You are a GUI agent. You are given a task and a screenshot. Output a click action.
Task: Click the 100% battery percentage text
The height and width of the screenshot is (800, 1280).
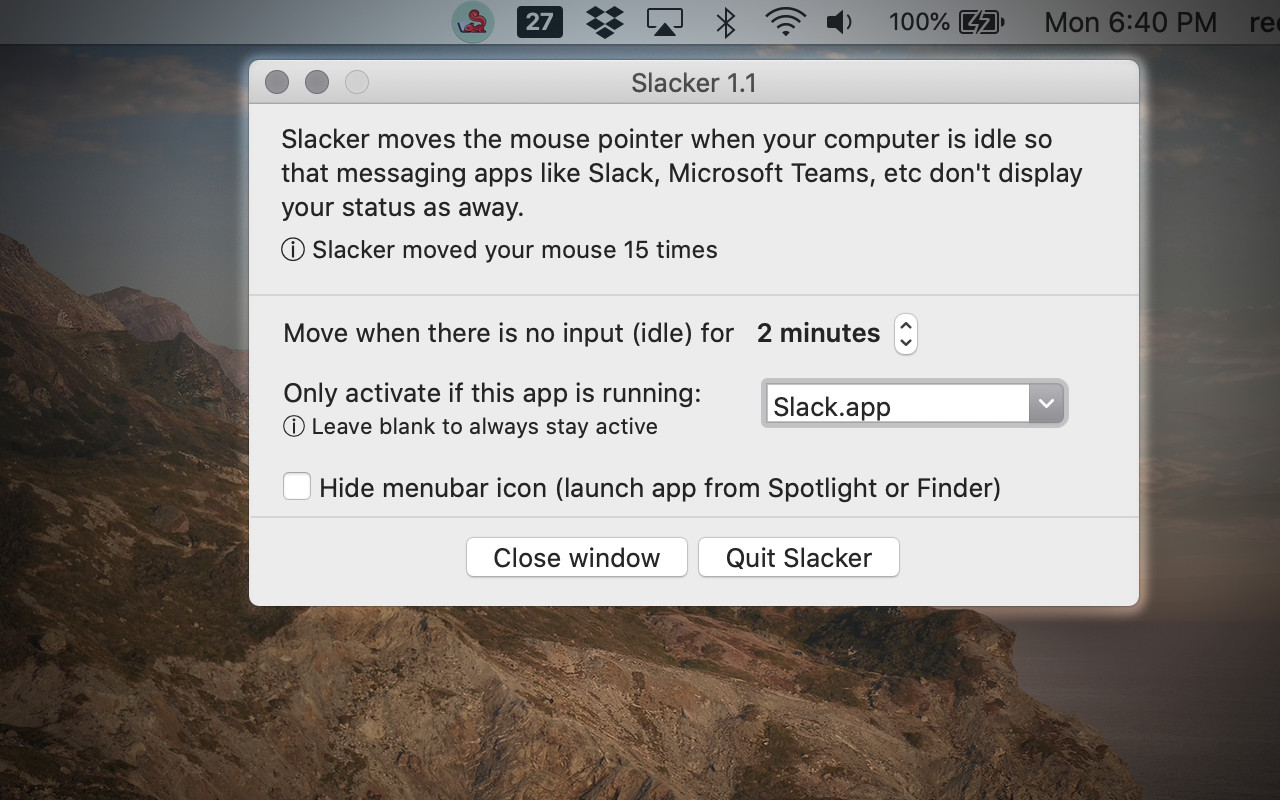point(919,21)
